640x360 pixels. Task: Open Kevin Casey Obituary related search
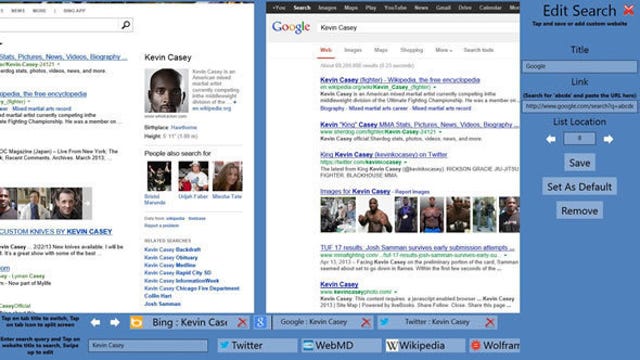click(171, 258)
